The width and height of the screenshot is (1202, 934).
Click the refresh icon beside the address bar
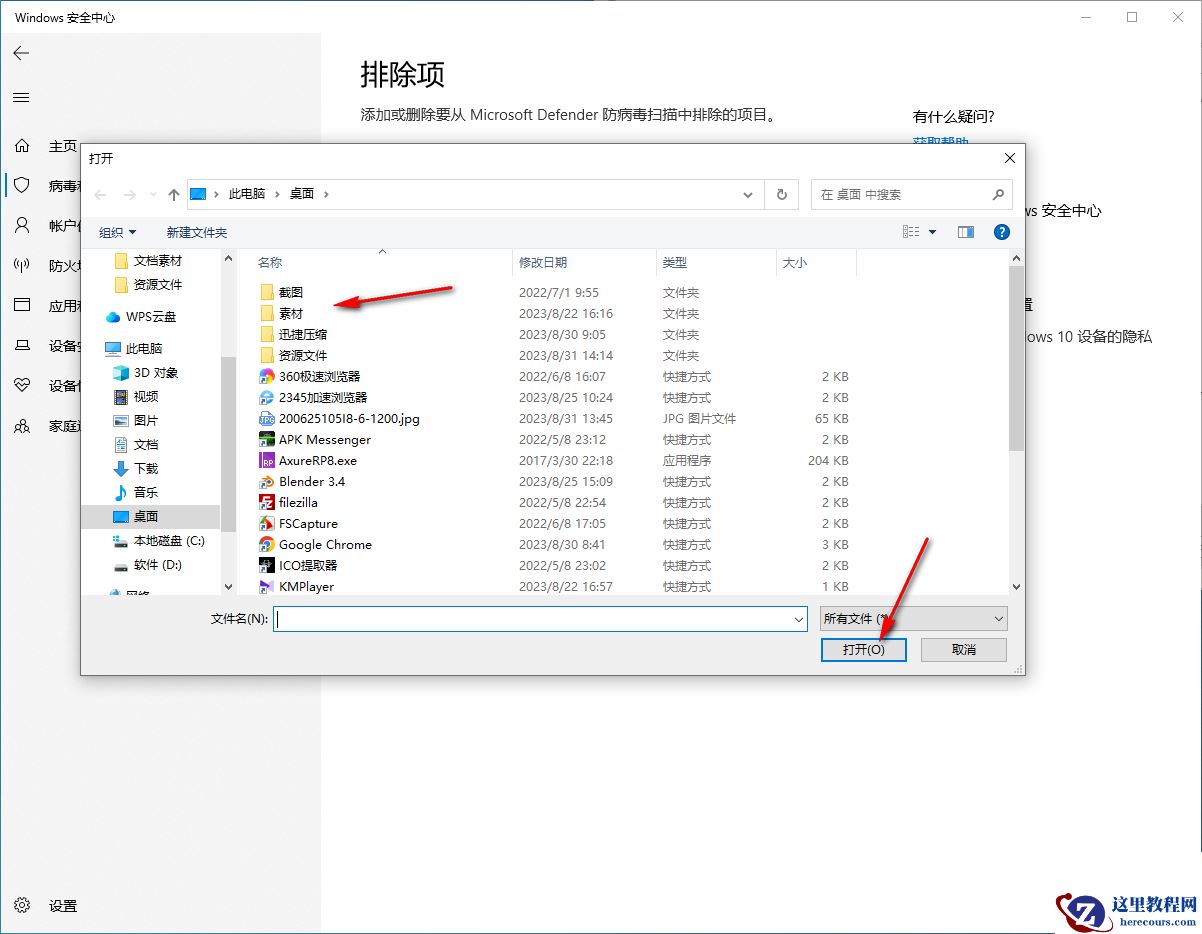(781, 195)
